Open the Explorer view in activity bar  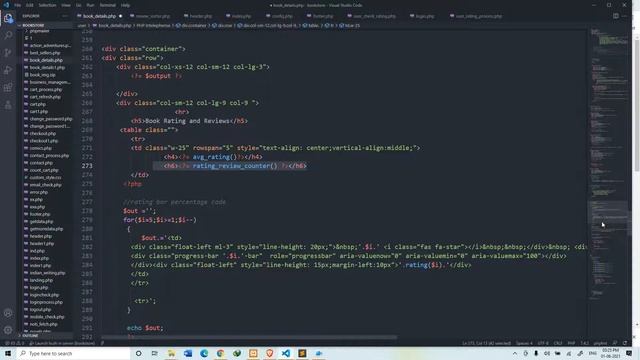(x=8, y=18)
